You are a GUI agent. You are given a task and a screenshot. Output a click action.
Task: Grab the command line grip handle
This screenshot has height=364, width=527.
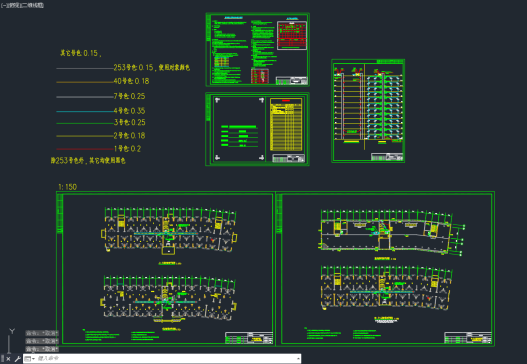coord(2,359)
